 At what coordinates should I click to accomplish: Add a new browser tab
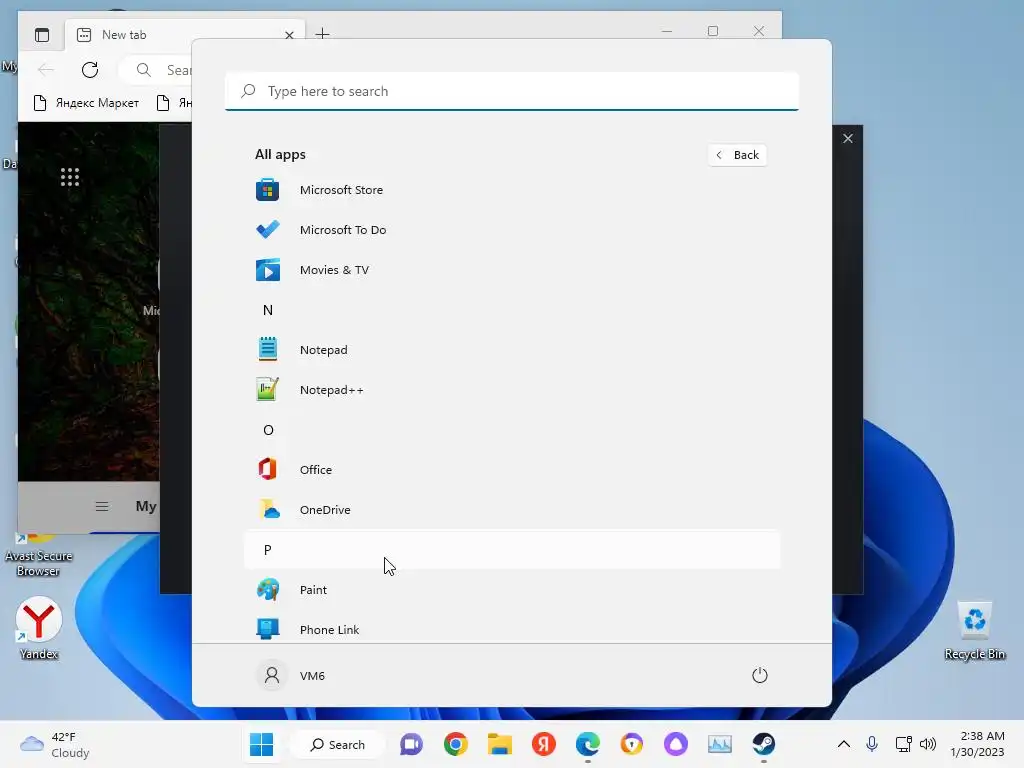coord(323,33)
